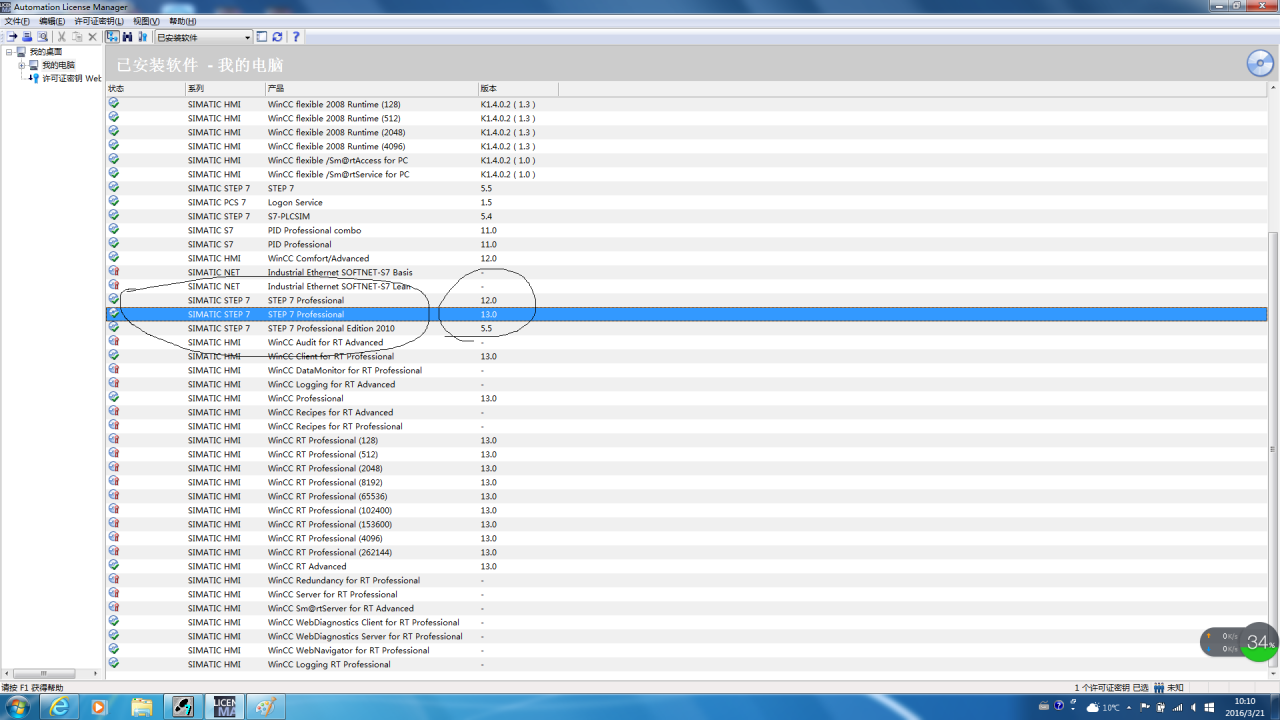The width and height of the screenshot is (1280, 720).
Task: Click the transfer license (arrow) toolbar icon
Action: (x=12, y=37)
